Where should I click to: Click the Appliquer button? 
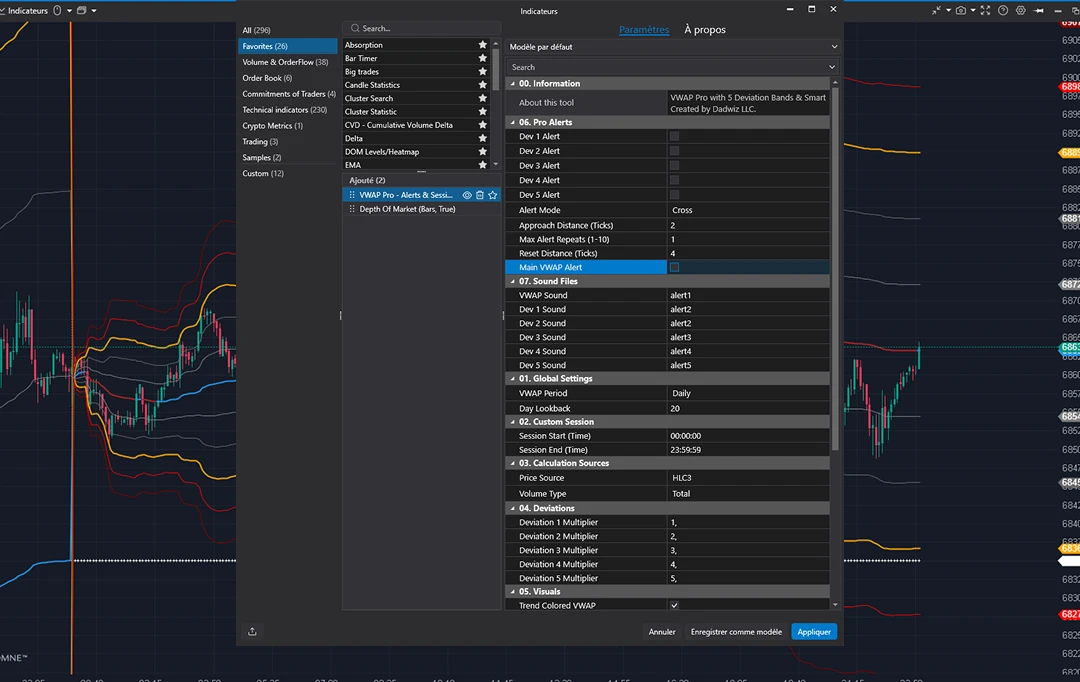tap(814, 632)
